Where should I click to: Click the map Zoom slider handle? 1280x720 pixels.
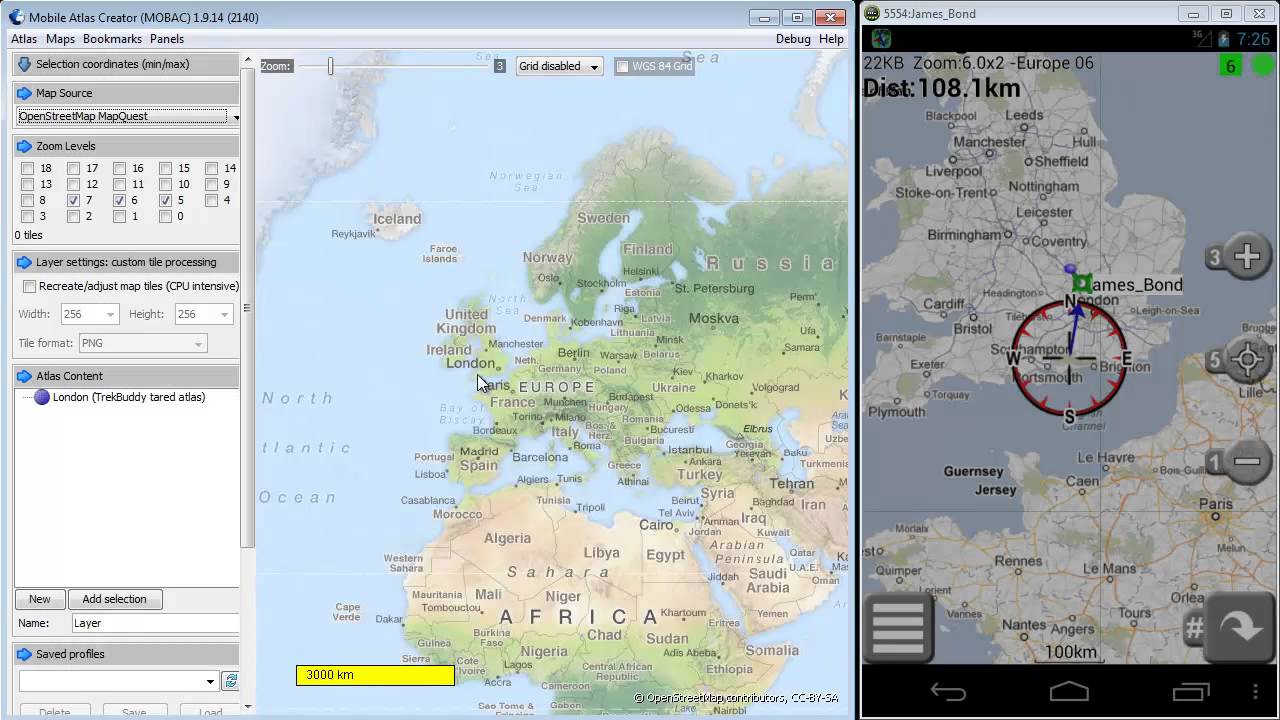pos(330,66)
